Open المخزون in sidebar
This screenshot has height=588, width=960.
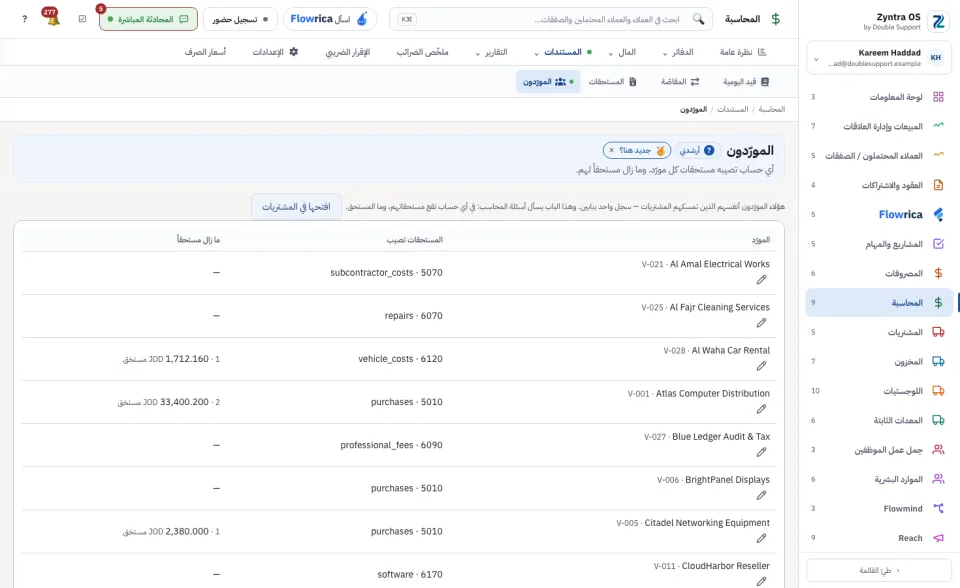[879, 361]
